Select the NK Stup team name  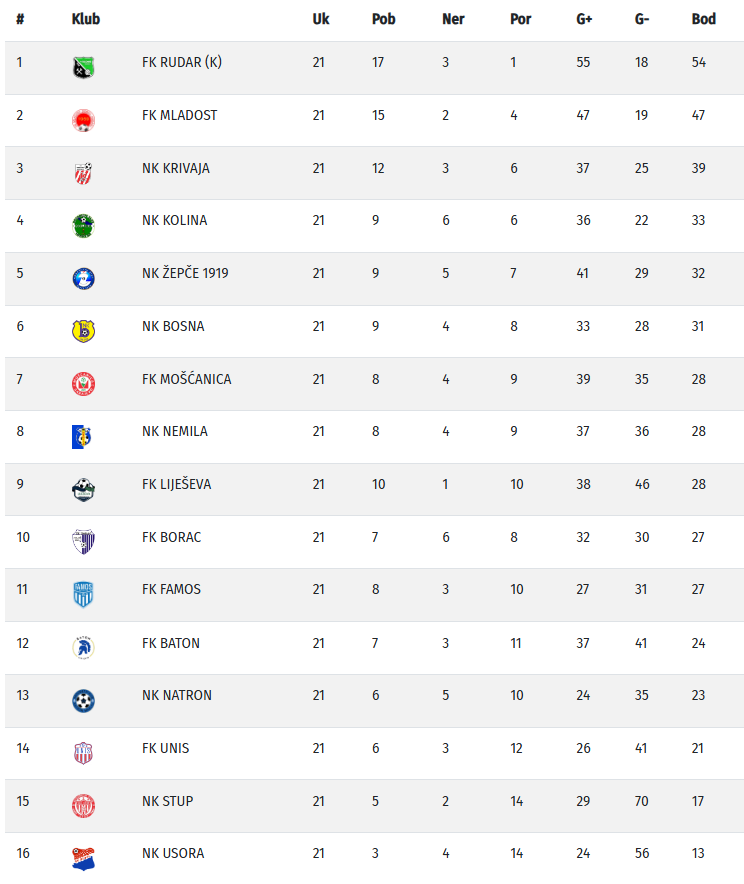[x=168, y=801]
